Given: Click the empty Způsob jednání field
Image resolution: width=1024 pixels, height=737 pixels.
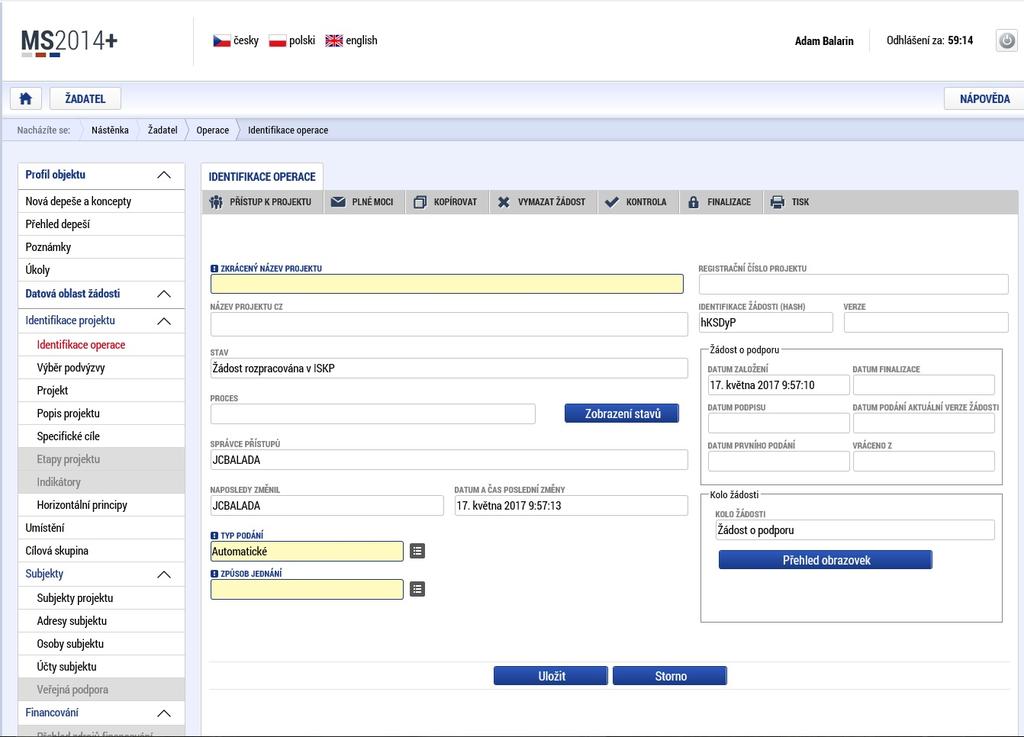Looking at the screenshot, I should pos(307,590).
